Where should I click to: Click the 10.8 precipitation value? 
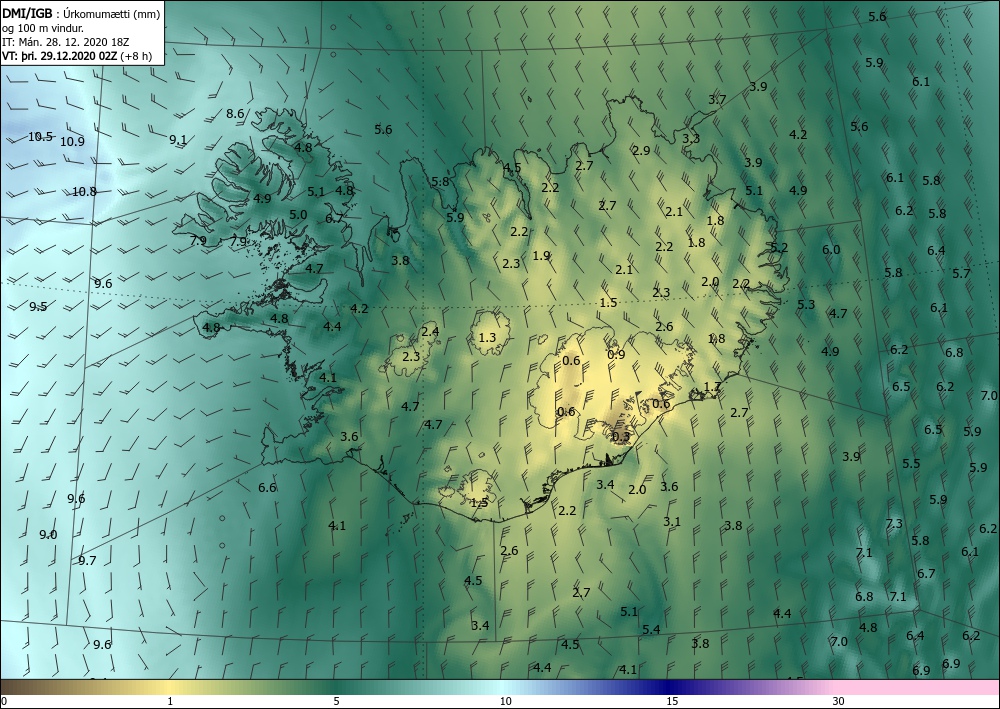pyautogui.click(x=84, y=191)
